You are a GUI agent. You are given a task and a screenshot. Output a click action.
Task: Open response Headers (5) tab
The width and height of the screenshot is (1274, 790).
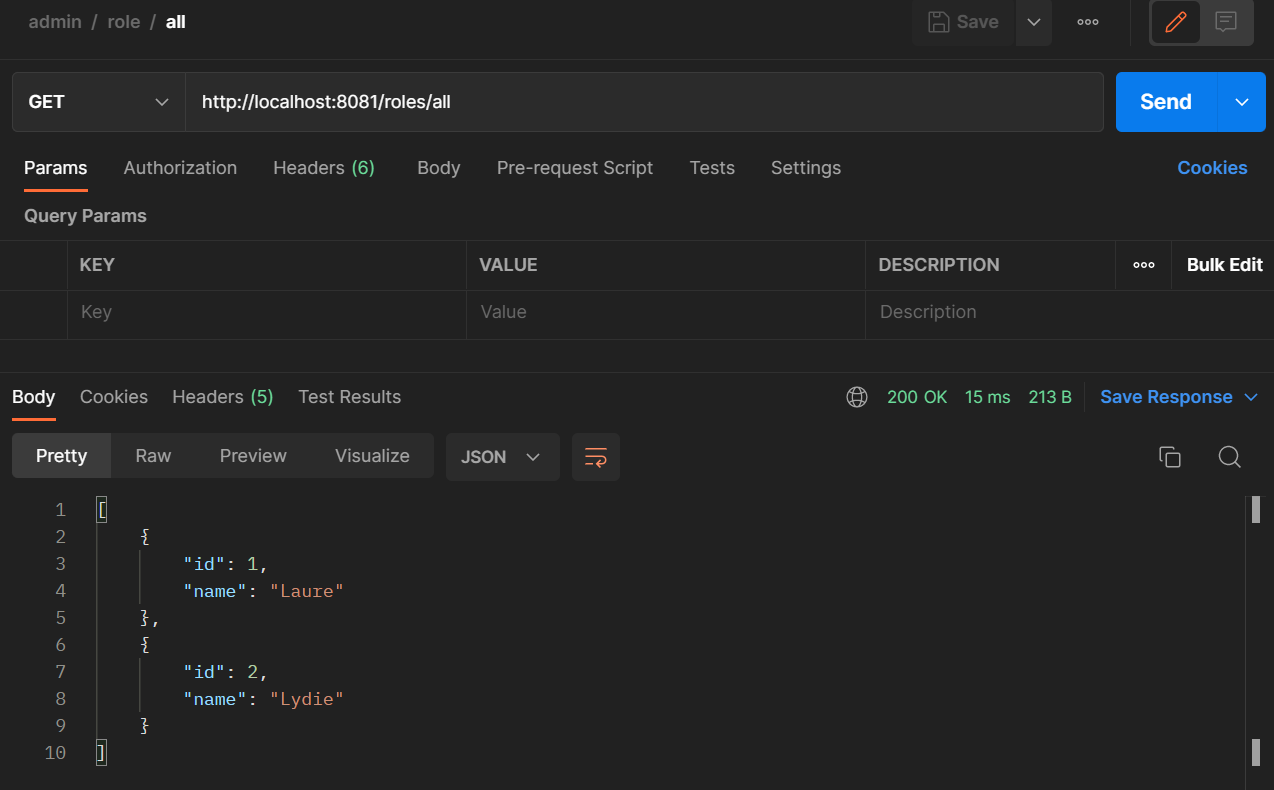click(x=222, y=397)
